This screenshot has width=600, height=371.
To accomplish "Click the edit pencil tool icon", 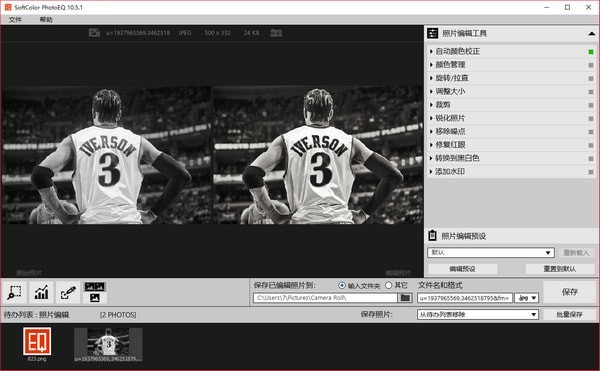I will pos(68,293).
